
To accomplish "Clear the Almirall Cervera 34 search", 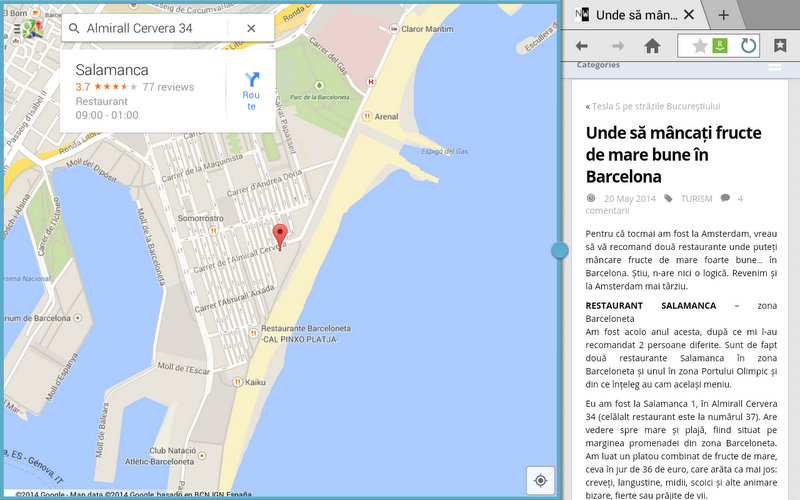I will 251,29.
